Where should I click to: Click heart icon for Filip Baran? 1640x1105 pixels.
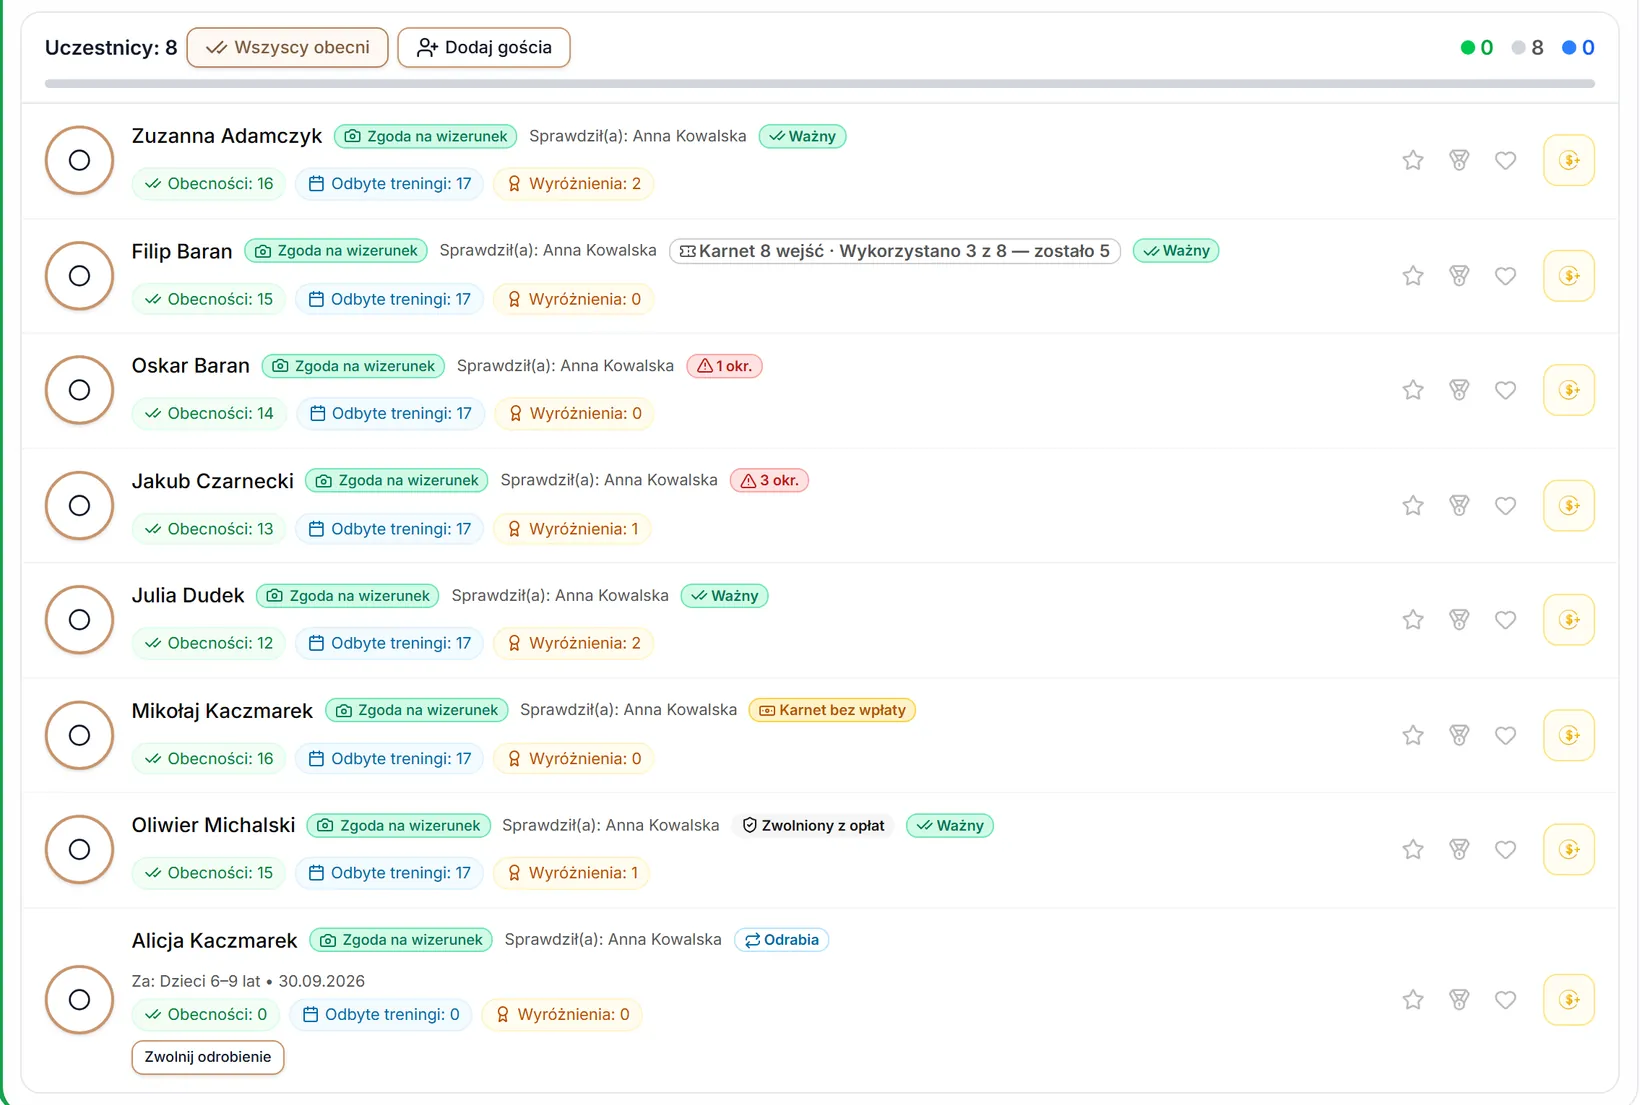click(1505, 276)
